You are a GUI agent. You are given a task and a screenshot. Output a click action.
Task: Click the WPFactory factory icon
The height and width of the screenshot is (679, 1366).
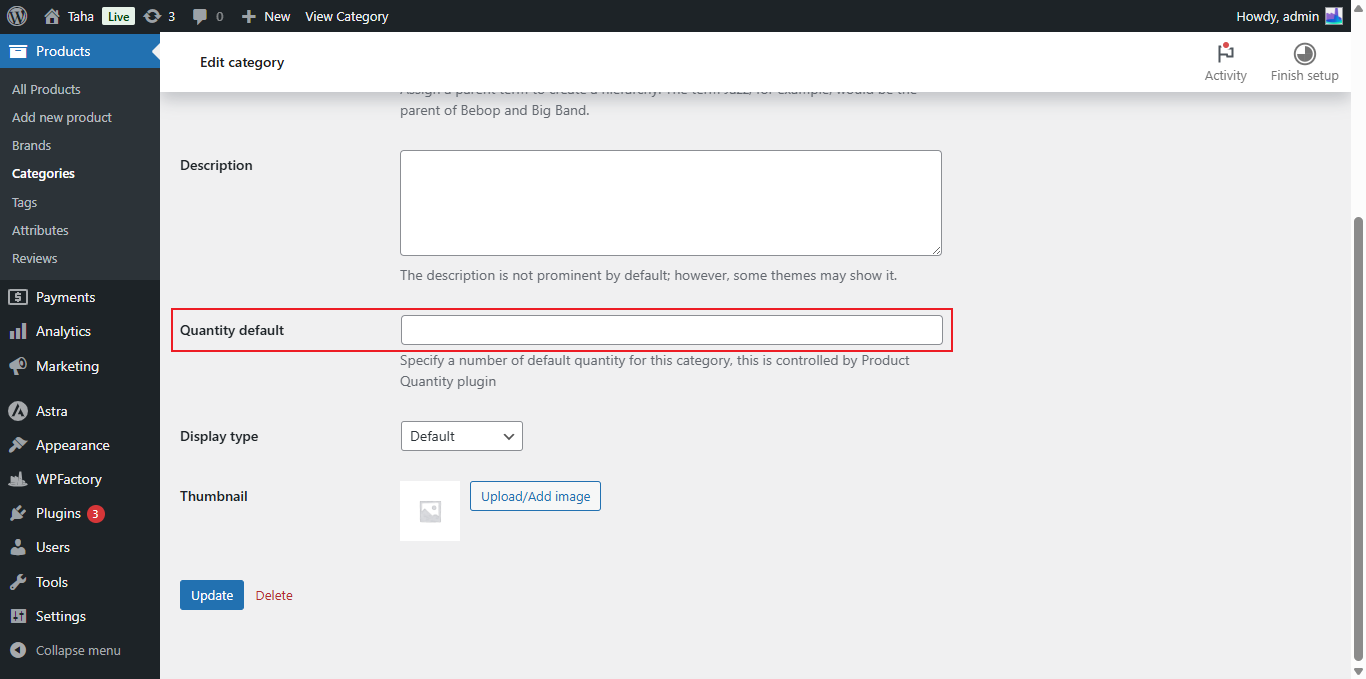[18, 479]
